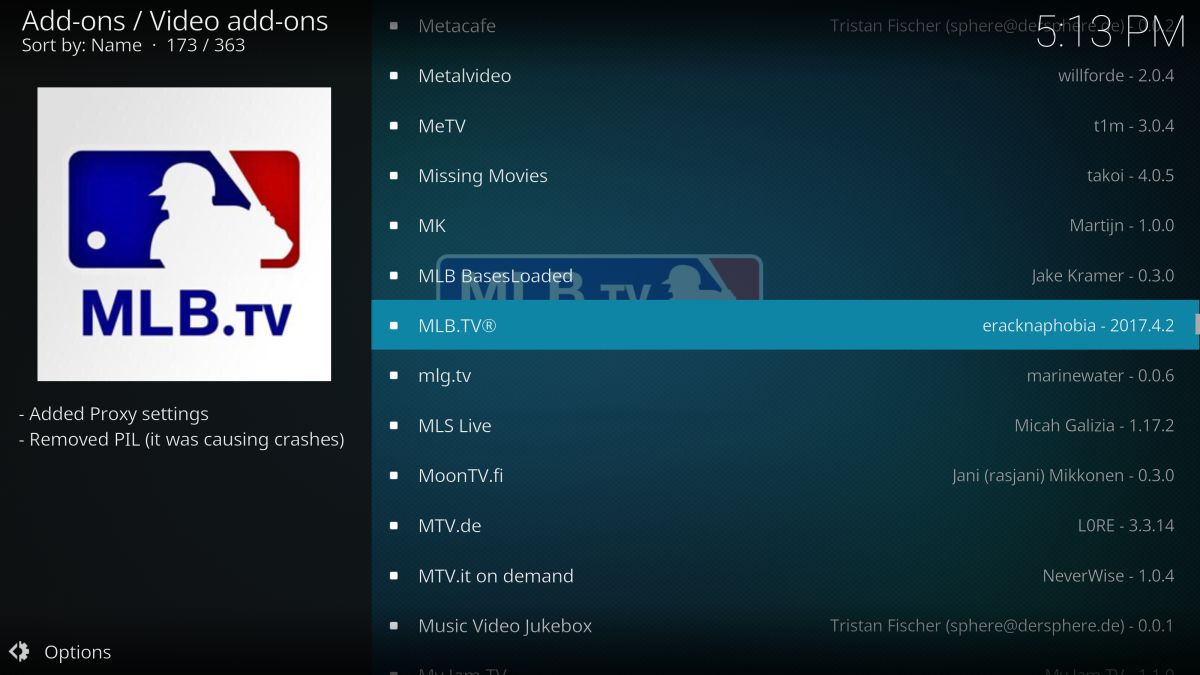Click the 'NeverWise - 1.0.4' text

tap(1108, 575)
